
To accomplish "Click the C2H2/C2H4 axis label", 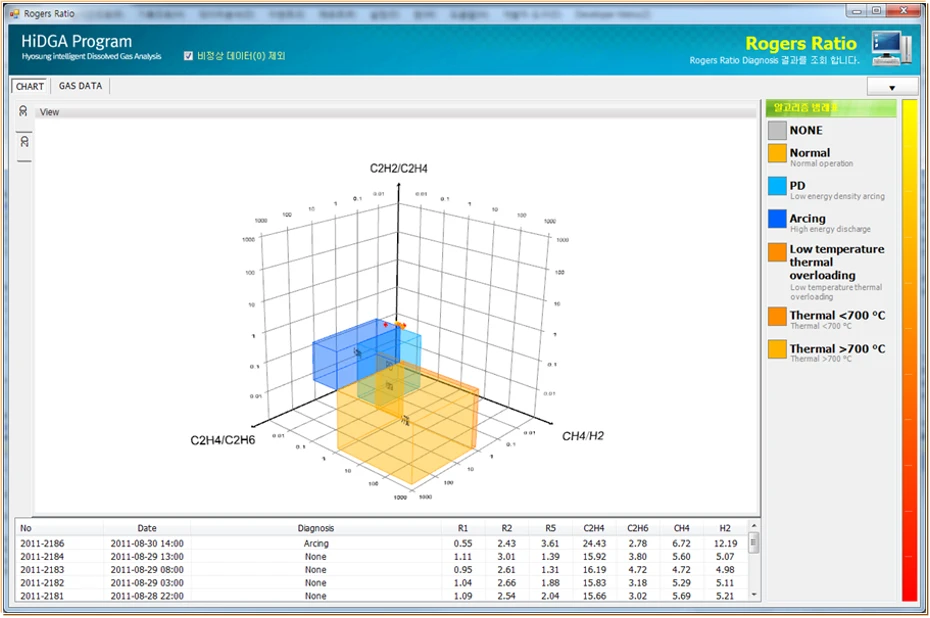I will 399,168.
